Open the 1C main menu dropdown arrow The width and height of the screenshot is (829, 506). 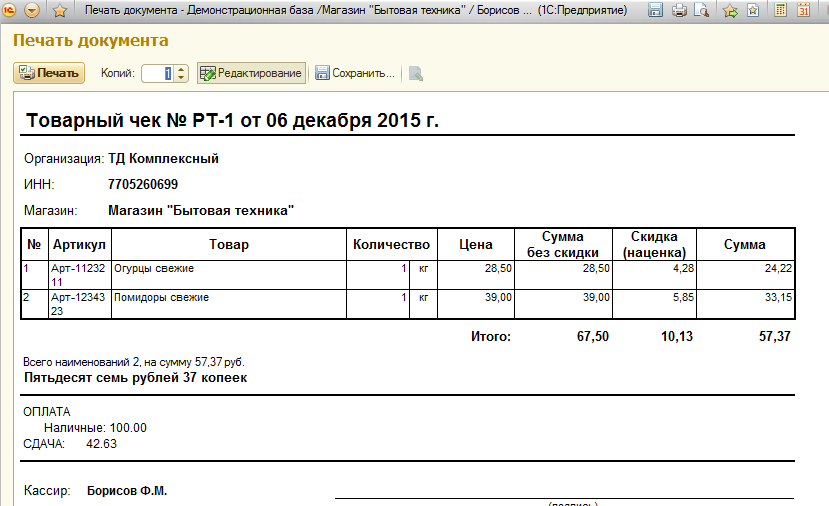click(32, 10)
